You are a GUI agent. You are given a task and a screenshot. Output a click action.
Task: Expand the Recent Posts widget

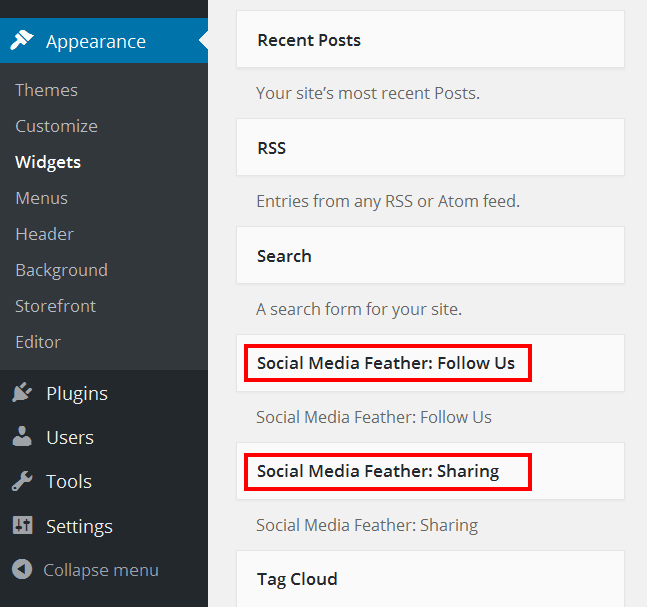click(430, 40)
